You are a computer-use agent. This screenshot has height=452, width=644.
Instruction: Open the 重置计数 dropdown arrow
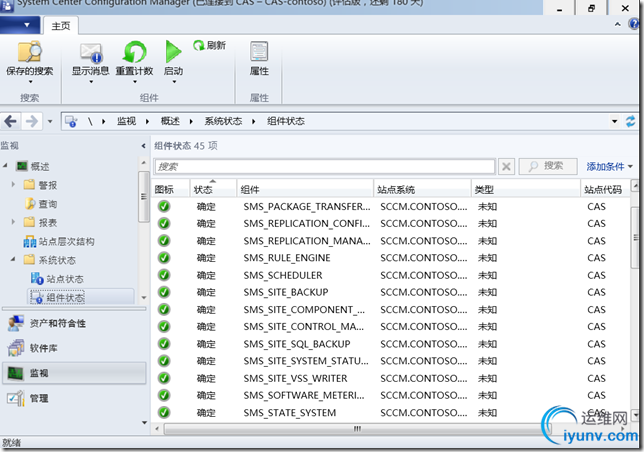click(x=135, y=82)
